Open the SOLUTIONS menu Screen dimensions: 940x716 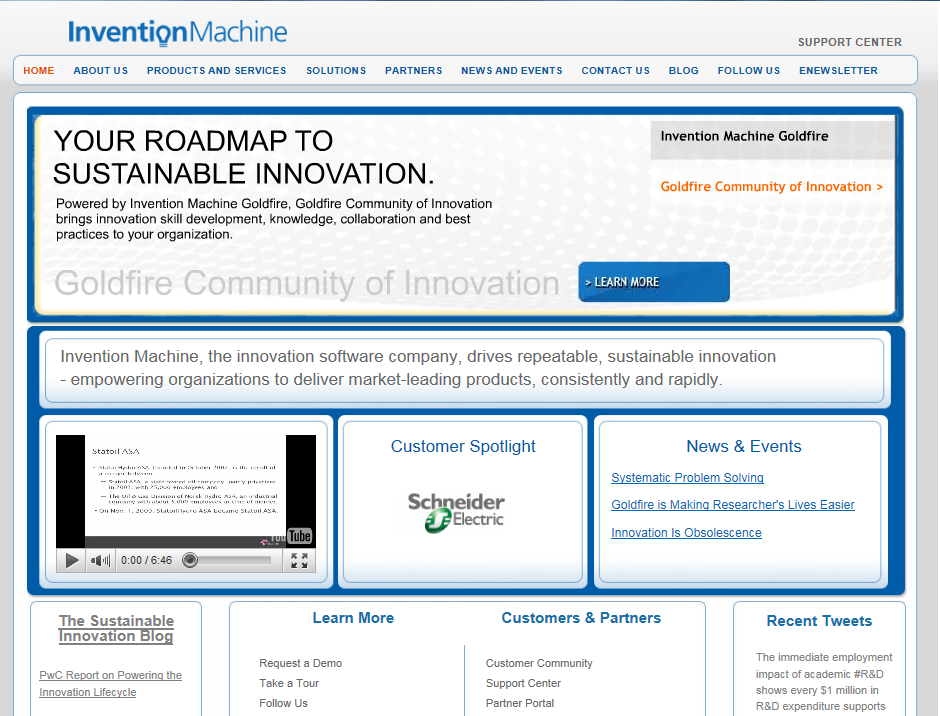pyautogui.click(x=336, y=70)
